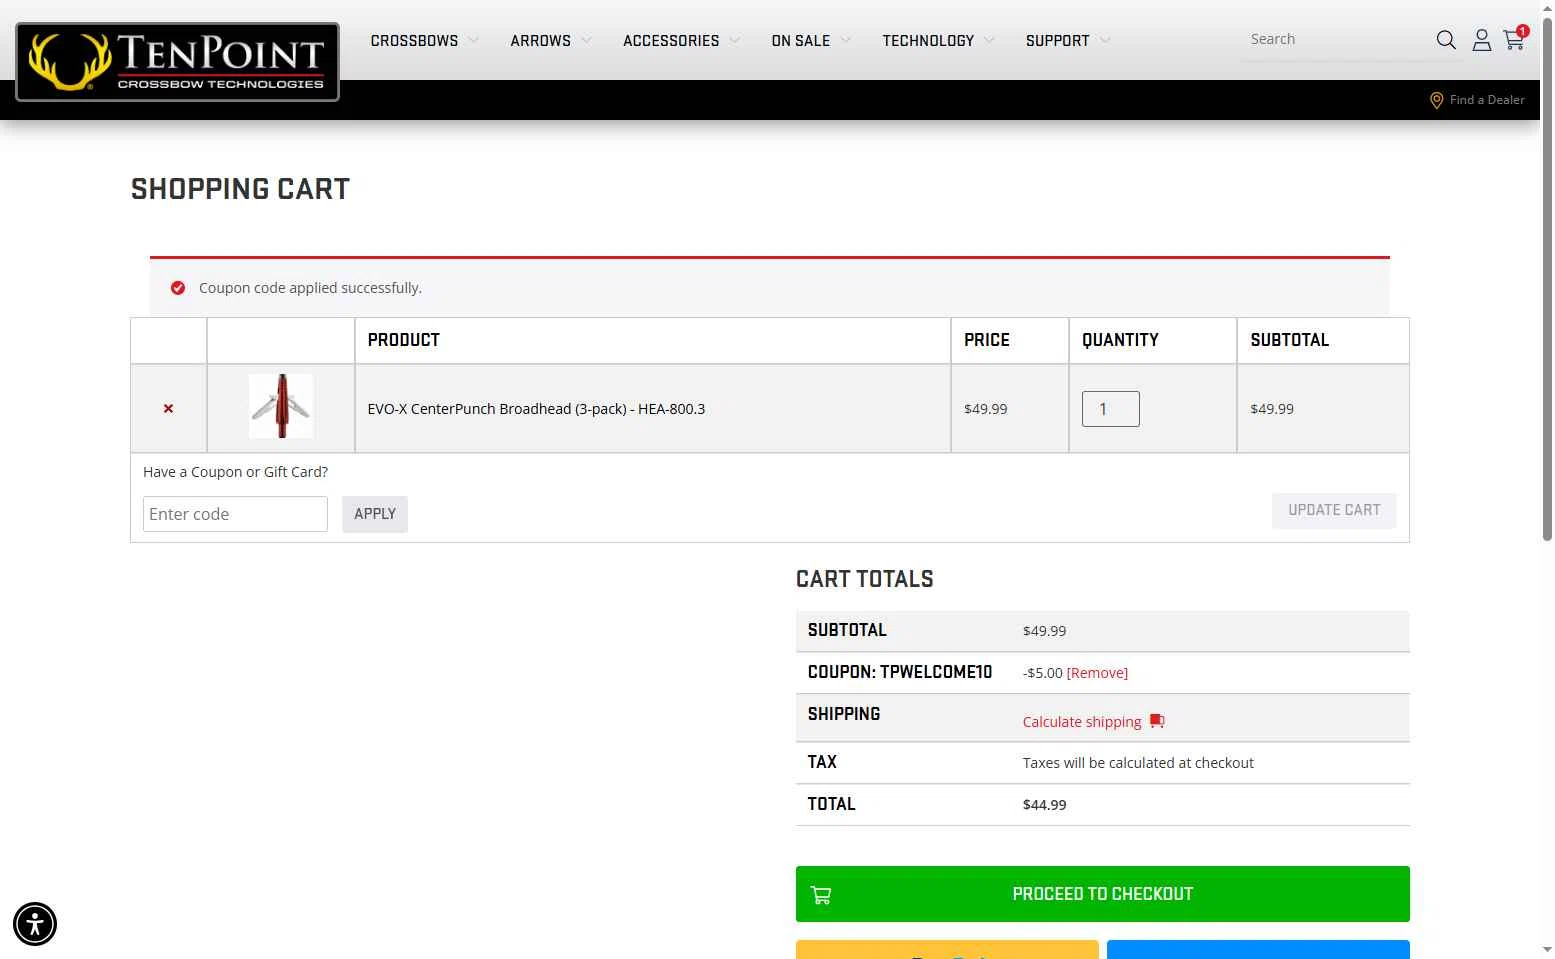Open the accessibility widget icon

click(x=35, y=924)
